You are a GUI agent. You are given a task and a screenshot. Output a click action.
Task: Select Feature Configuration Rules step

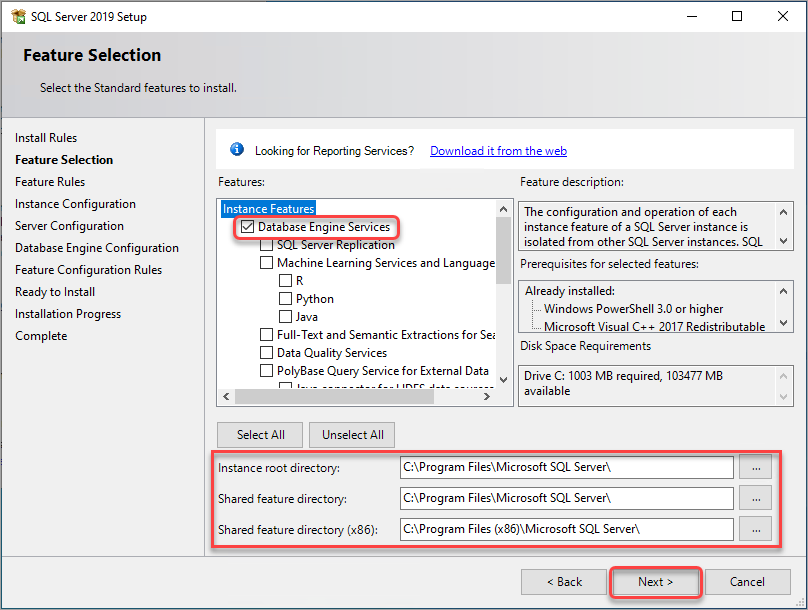pos(89,270)
